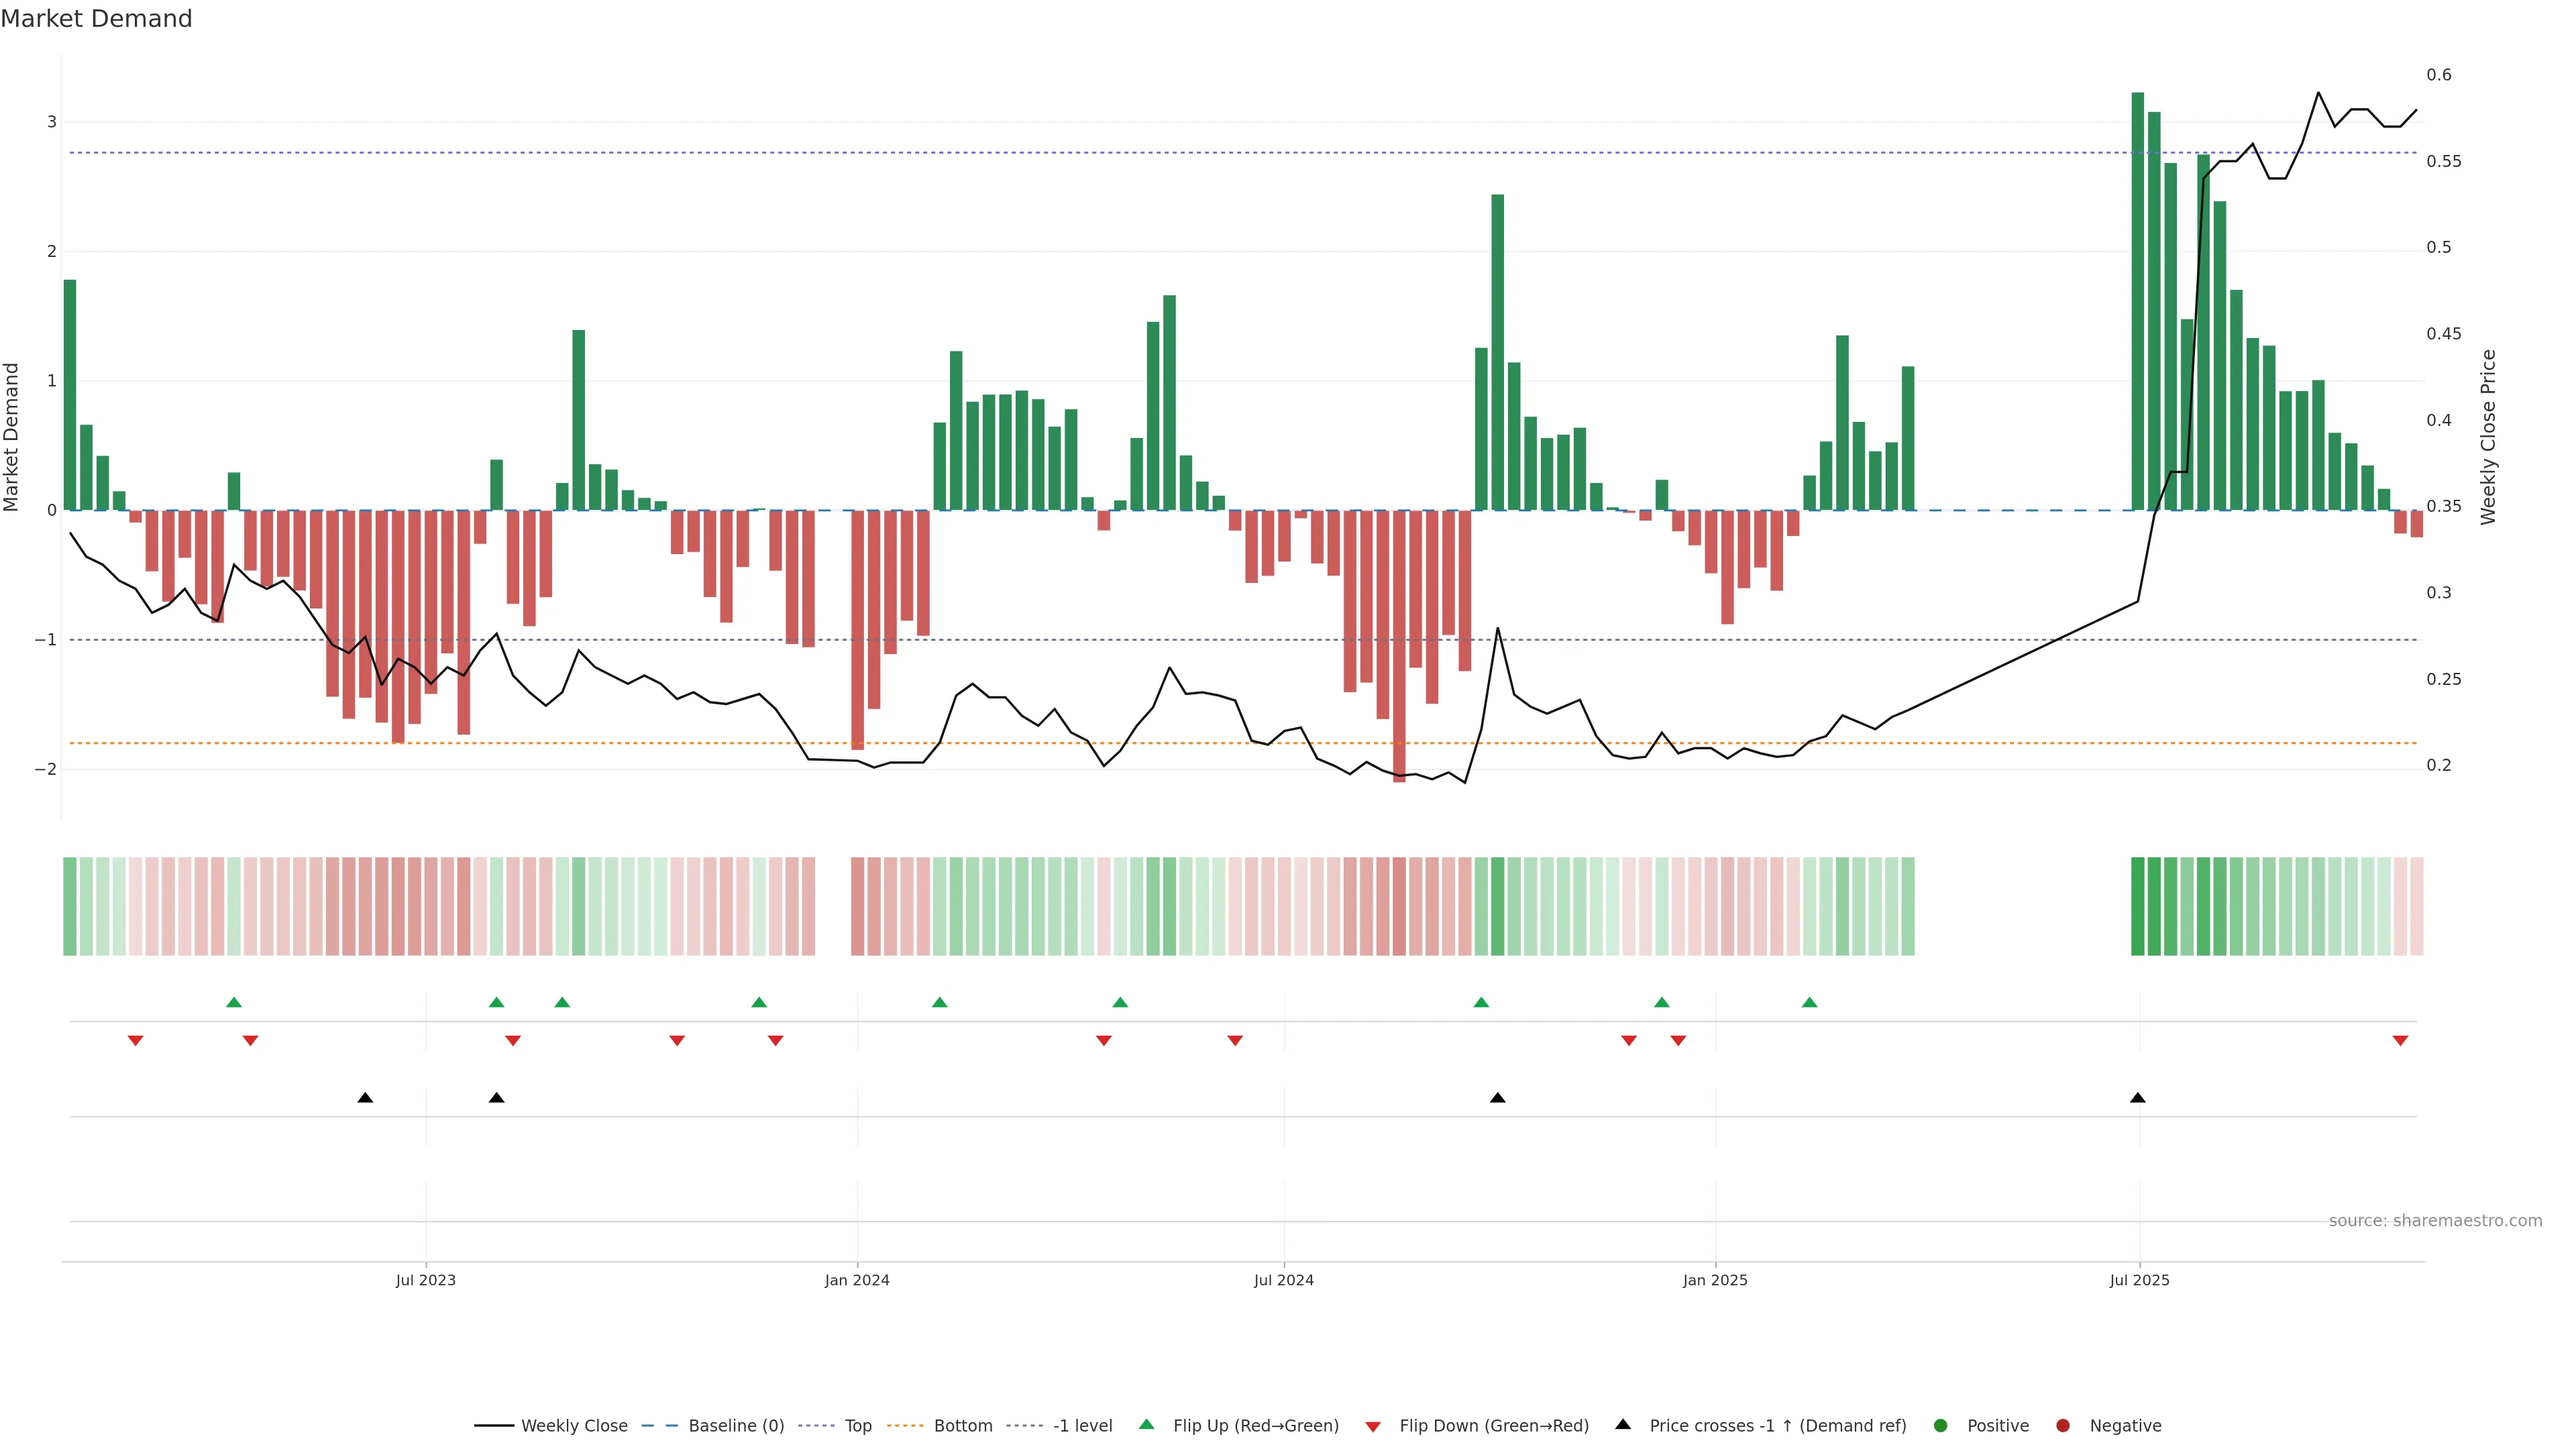This screenshot has height=1449, width=2576.
Task: Click the leftmost red flip-down triangle
Action: (x=135, y=1041)
